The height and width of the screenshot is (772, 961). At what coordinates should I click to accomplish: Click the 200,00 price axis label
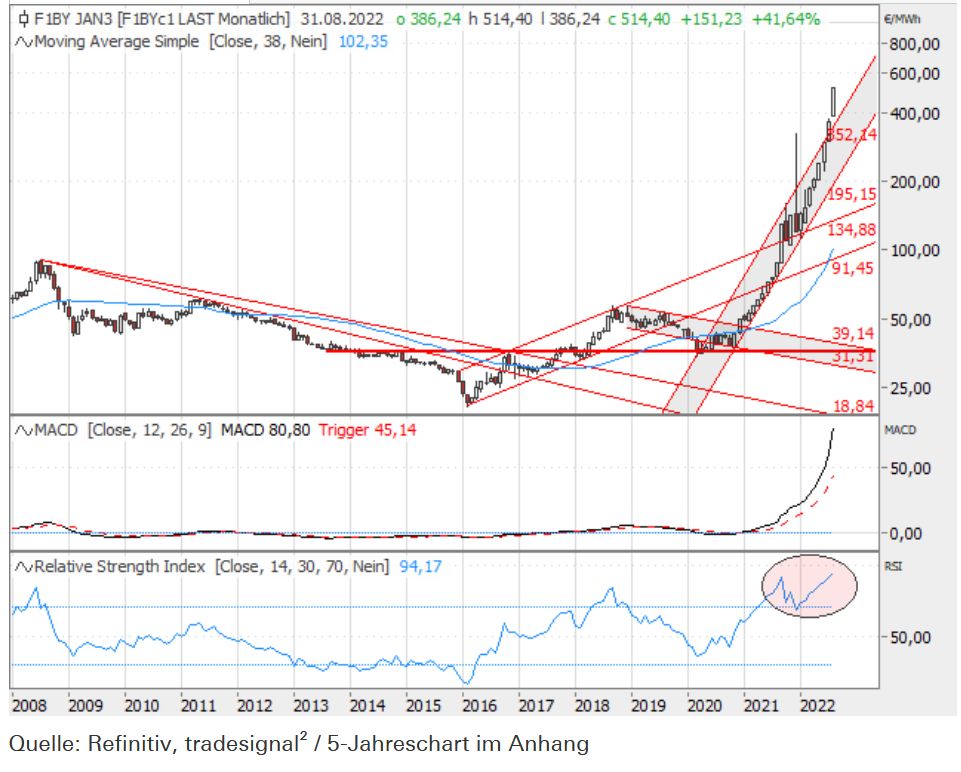pyautogui.click(x=914, y=182)
